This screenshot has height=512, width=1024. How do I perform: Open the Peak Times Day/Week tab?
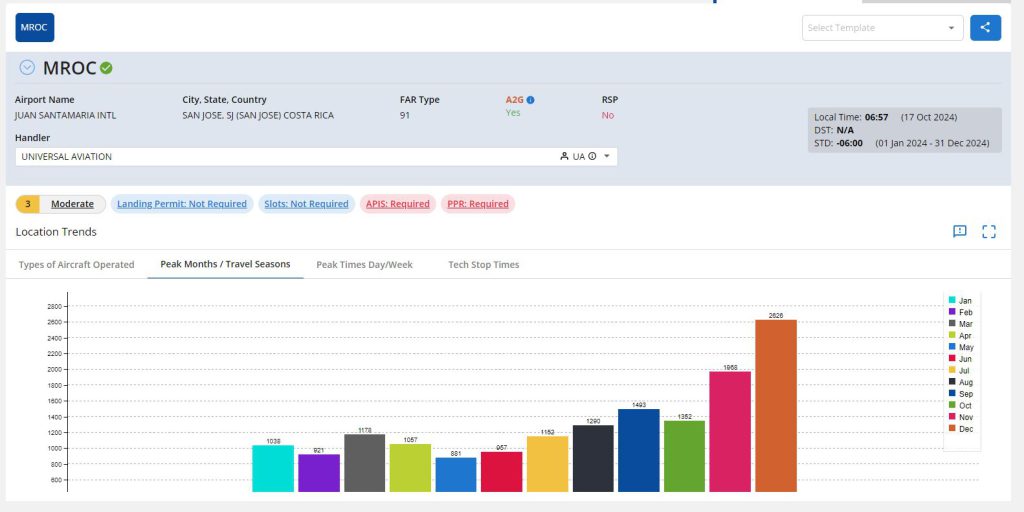tap(364, 265)
